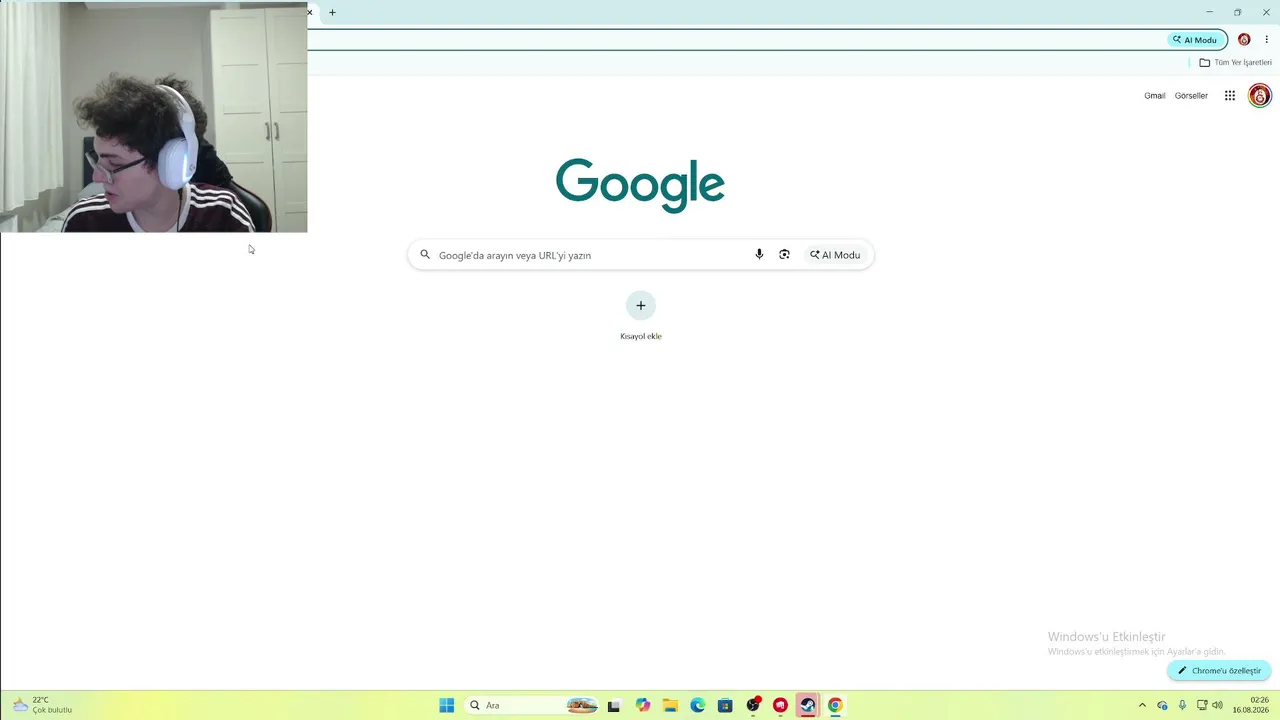Minimize the Chrome window
Image resolution: width=1280 pixels, height=720 pixels.
(1209, 12)
